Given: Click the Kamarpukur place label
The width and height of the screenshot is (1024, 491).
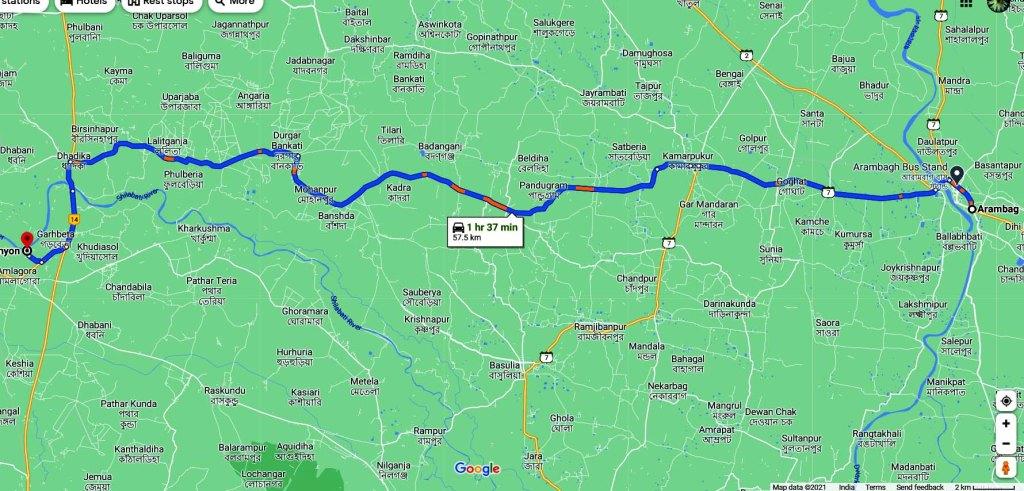Looking at the screenshot, I should tap(687, 157).
